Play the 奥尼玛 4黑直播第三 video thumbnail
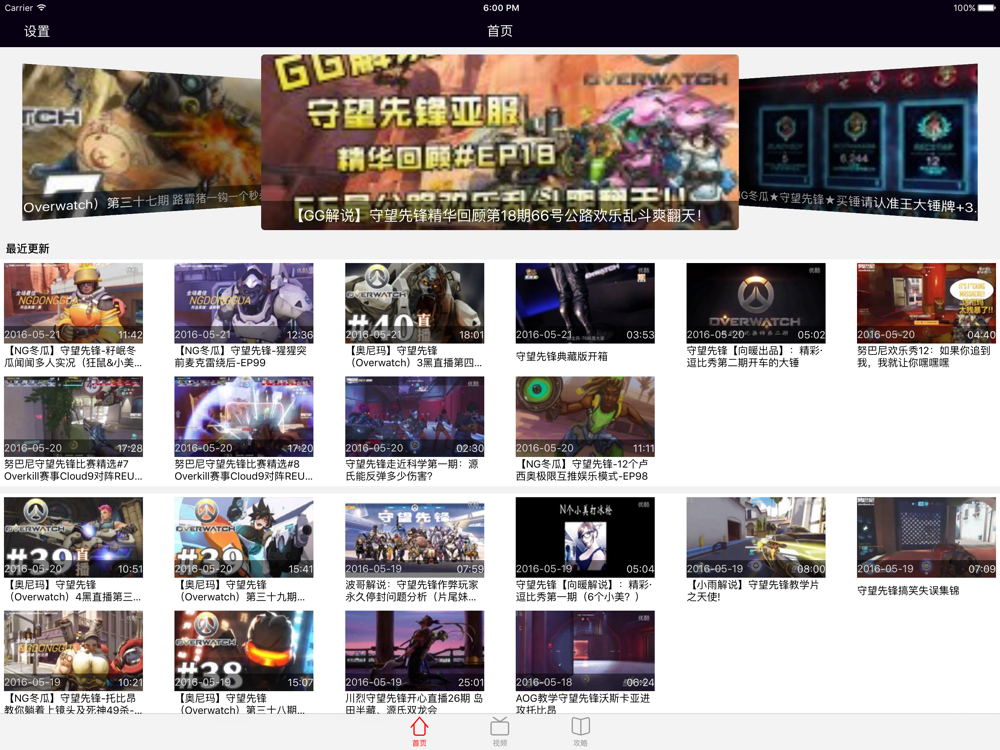 [x=73, y=537]
